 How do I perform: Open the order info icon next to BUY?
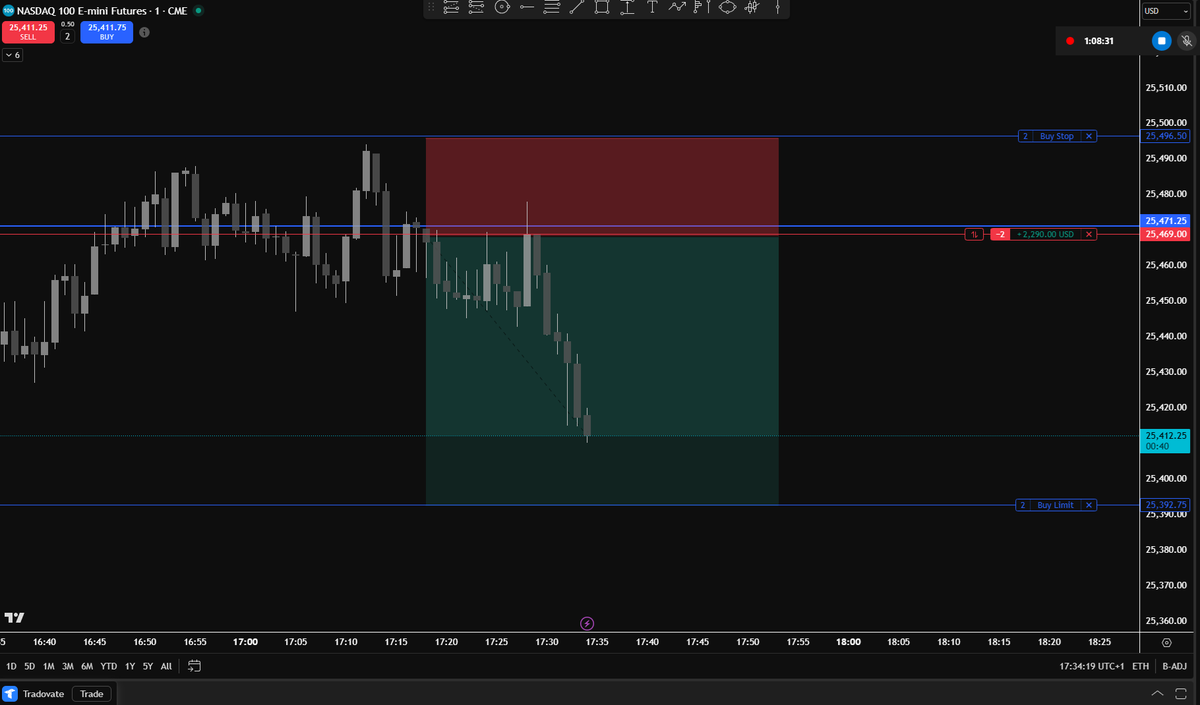coord(144,32)
